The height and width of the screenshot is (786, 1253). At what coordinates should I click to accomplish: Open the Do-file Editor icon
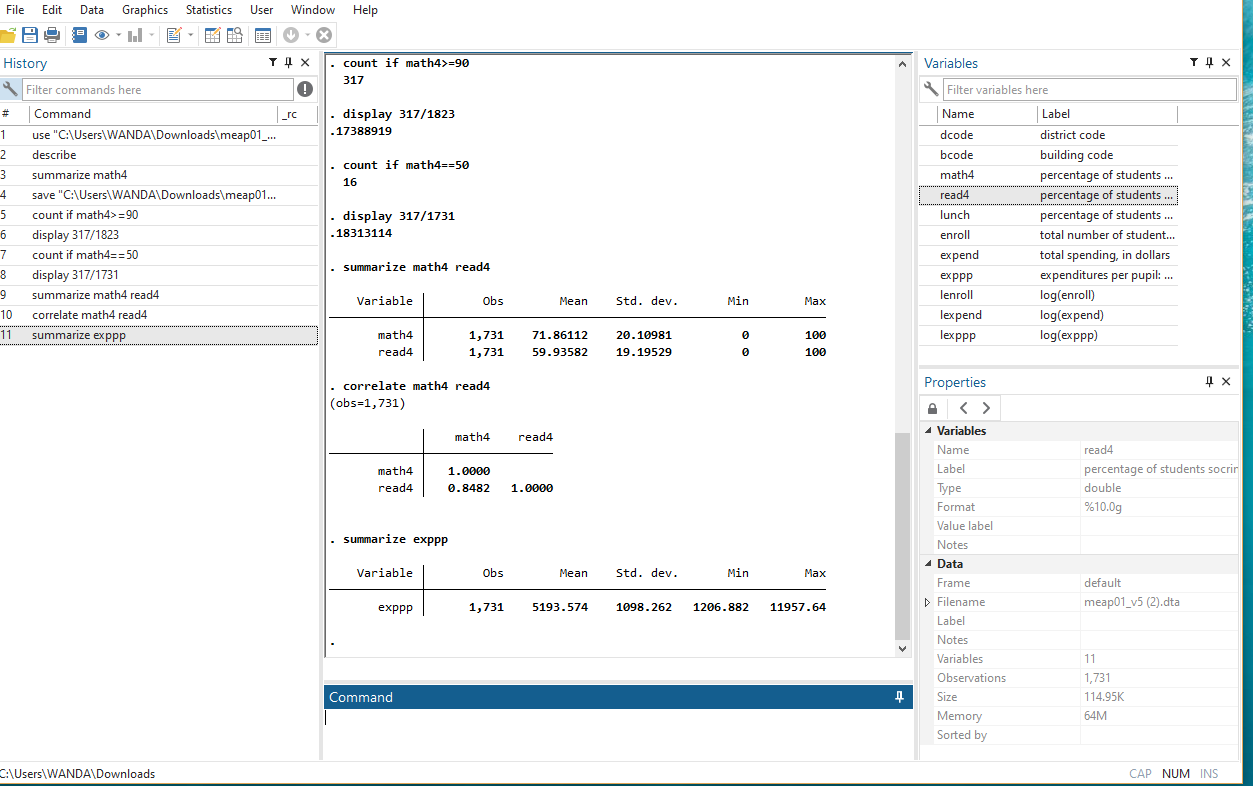(174, 35)
